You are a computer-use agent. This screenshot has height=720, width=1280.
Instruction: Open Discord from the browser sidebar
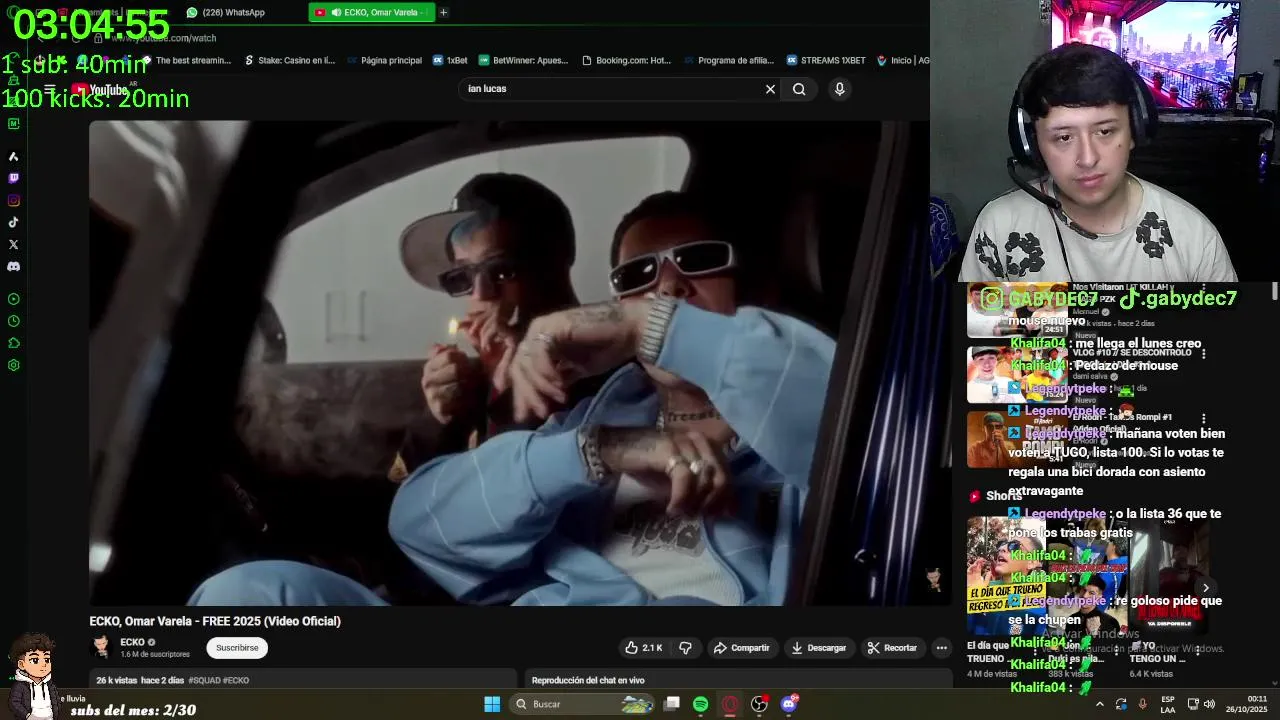(13, 267)
